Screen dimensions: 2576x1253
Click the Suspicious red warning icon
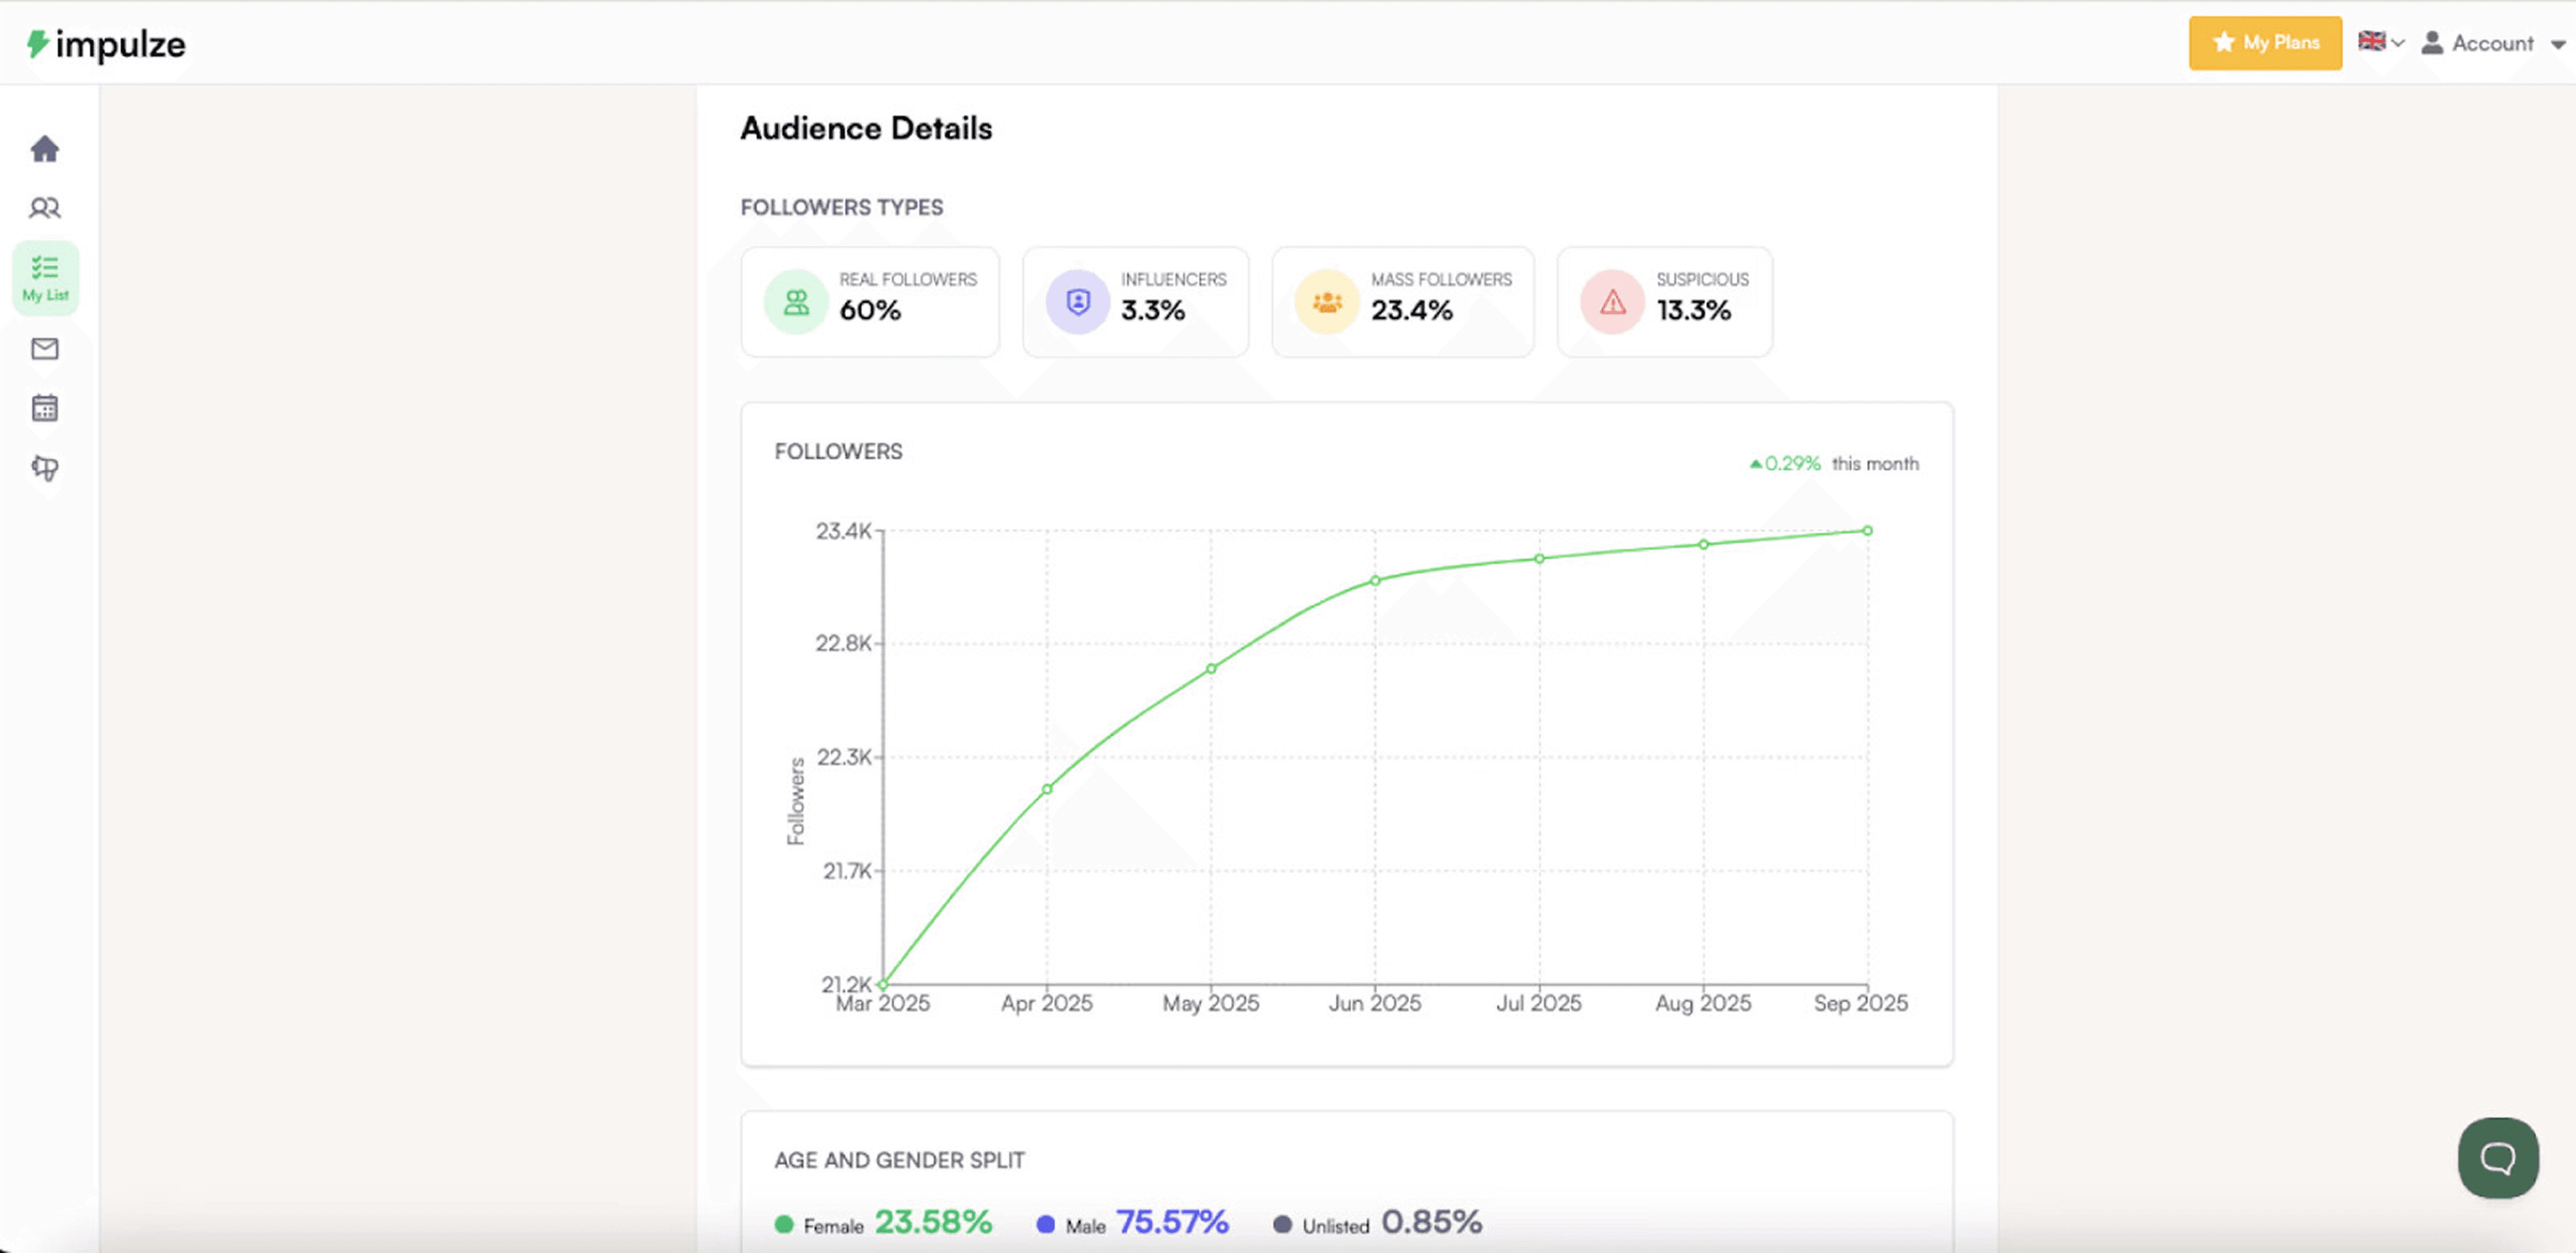pyautogui.click(x=1612, y=302)
